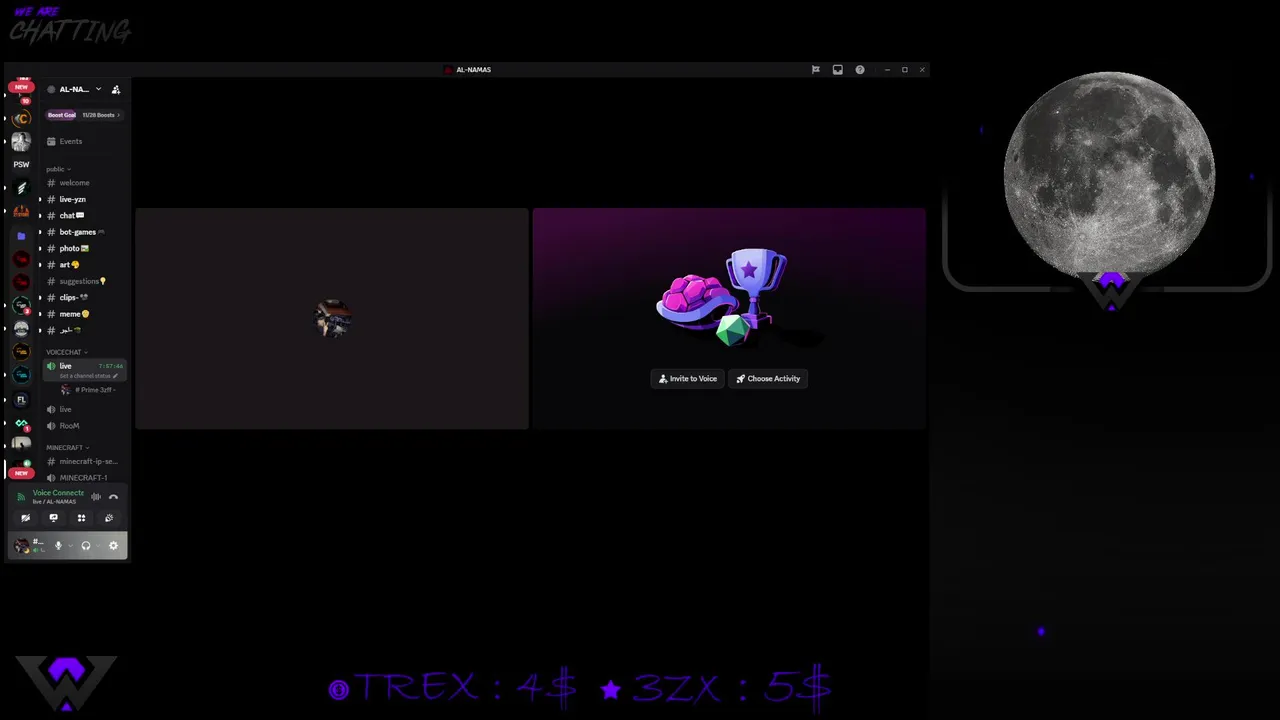The height and width of the screenshot is (720, 1280).
Task: Click the Choose Activity button
Action: click(x=768, y=379)
